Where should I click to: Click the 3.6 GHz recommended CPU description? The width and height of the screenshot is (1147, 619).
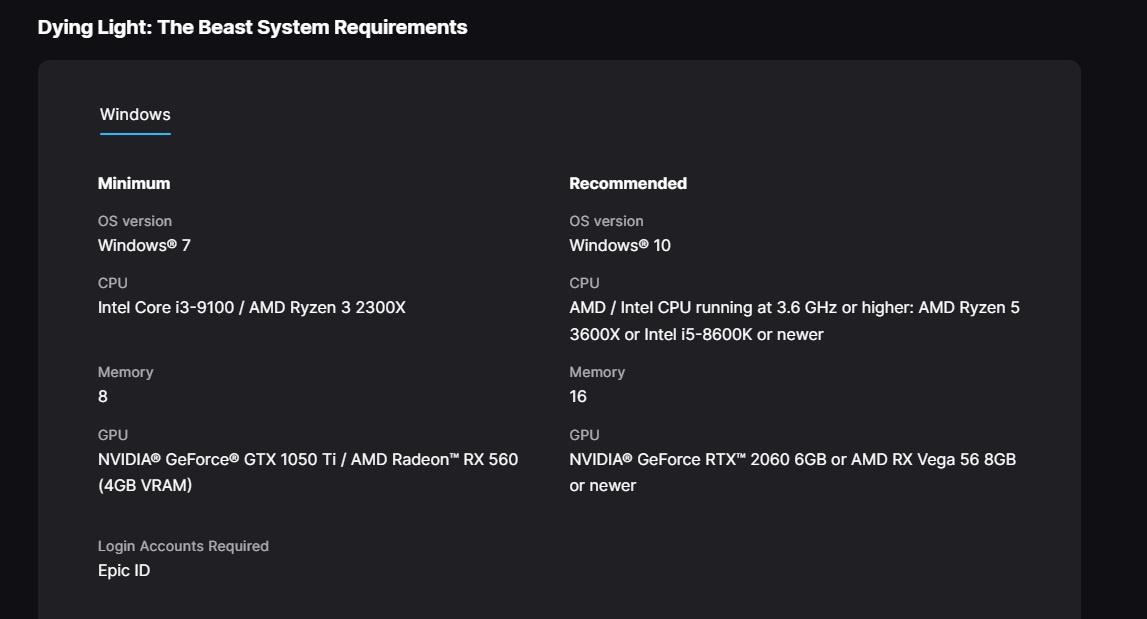point(794,320)
